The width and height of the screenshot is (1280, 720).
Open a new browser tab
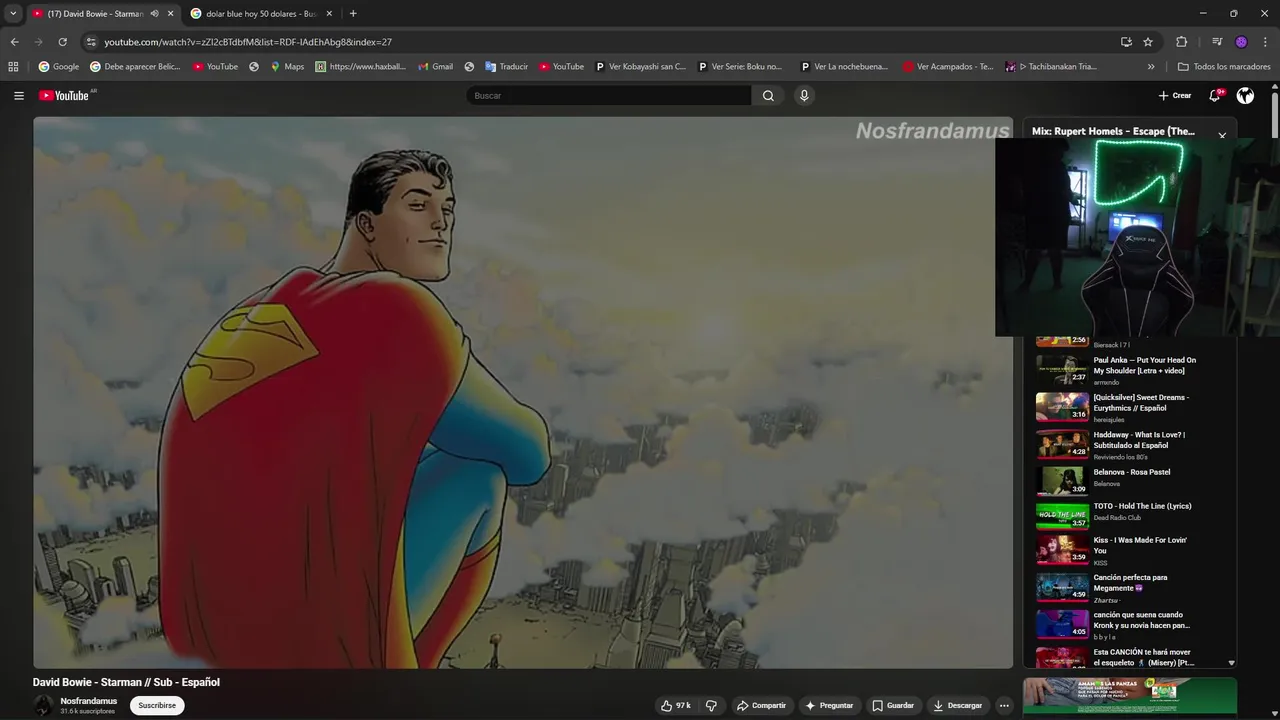353,14
